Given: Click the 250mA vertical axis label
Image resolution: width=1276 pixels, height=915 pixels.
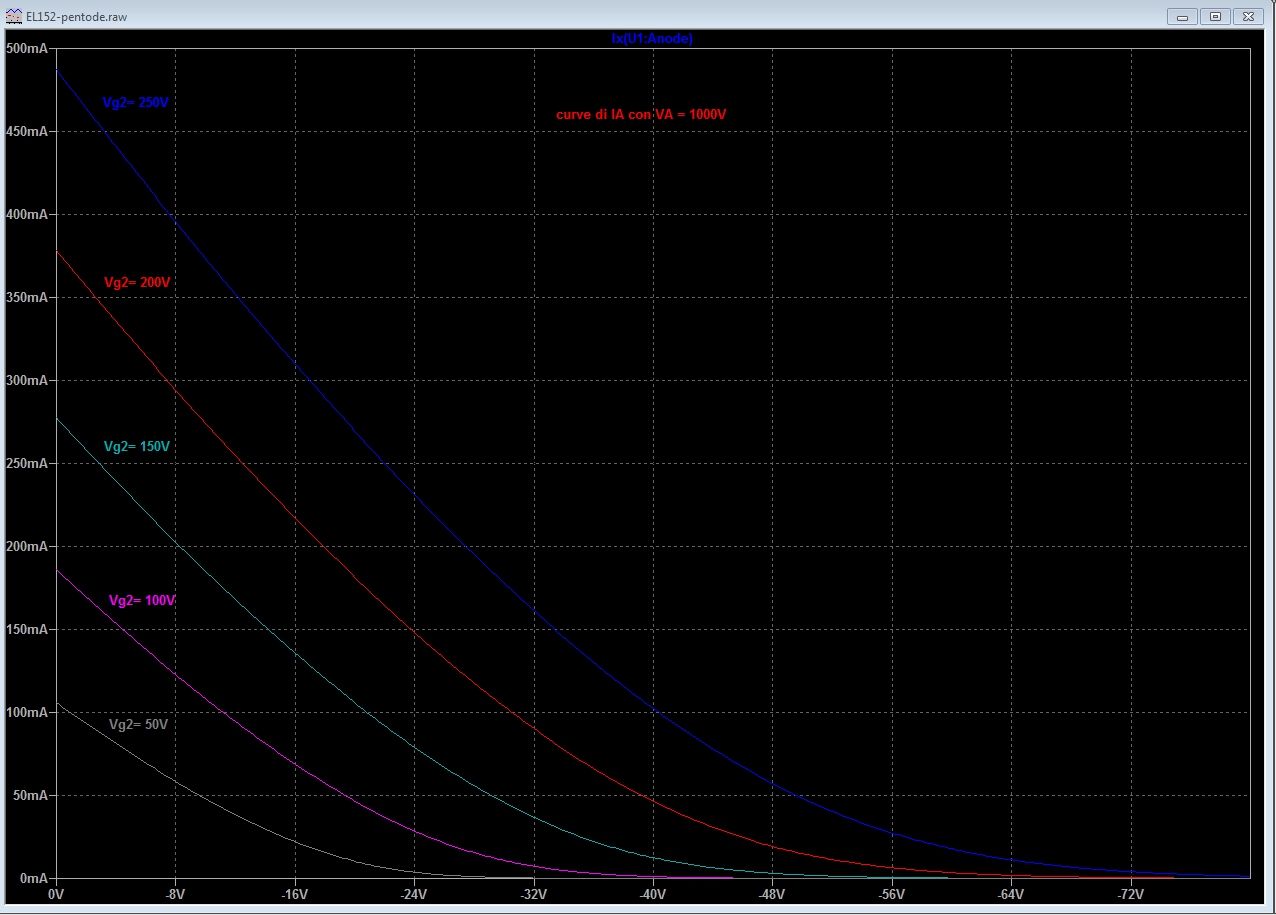Looking at the screenshot, I should point(26,464).
